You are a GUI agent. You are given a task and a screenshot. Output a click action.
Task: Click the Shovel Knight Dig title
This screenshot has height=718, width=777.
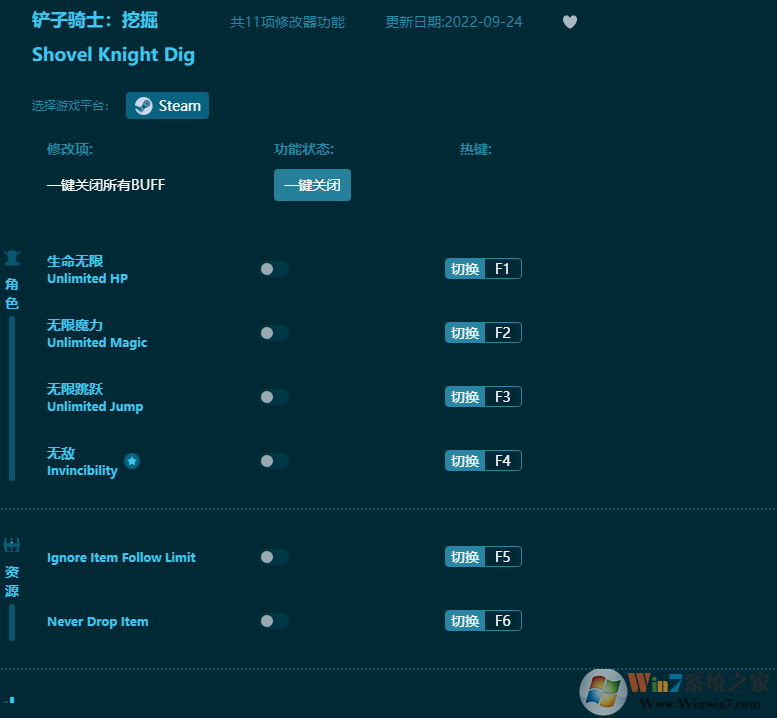coord(113,55)
